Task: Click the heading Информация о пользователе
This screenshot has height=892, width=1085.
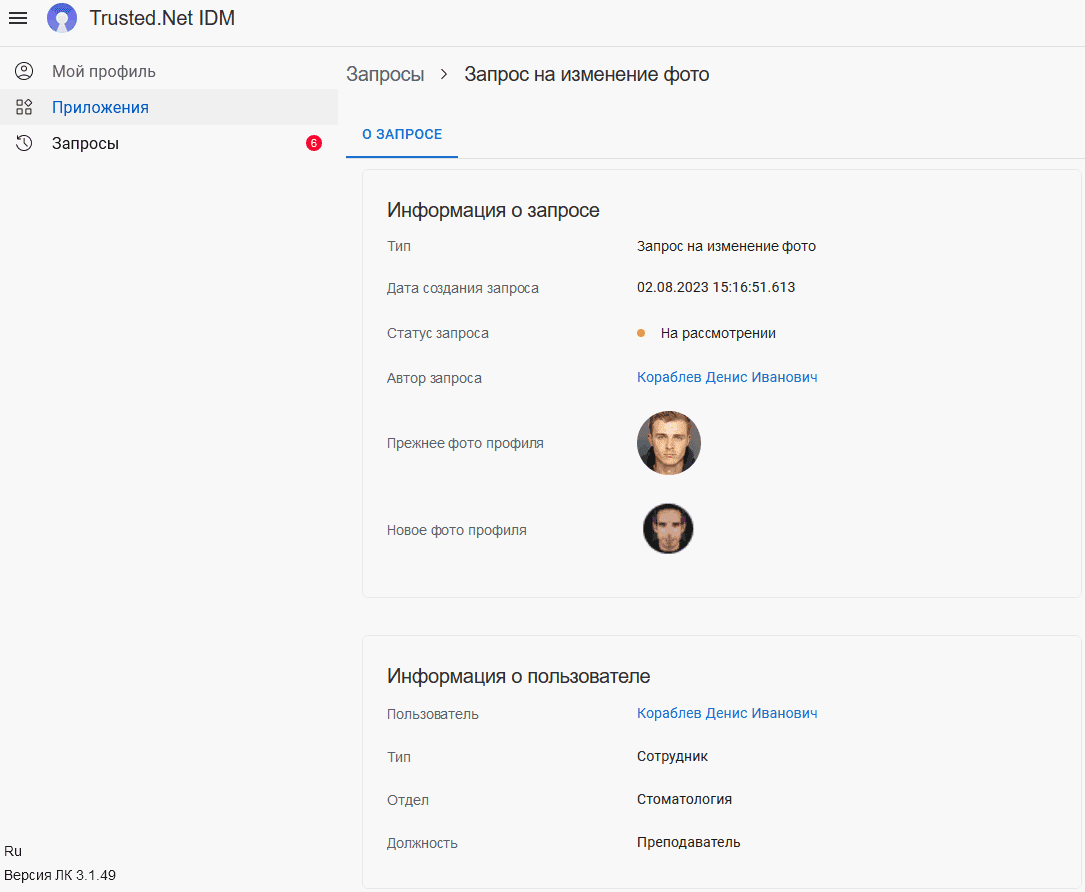Action: click(x=518, y=675)
